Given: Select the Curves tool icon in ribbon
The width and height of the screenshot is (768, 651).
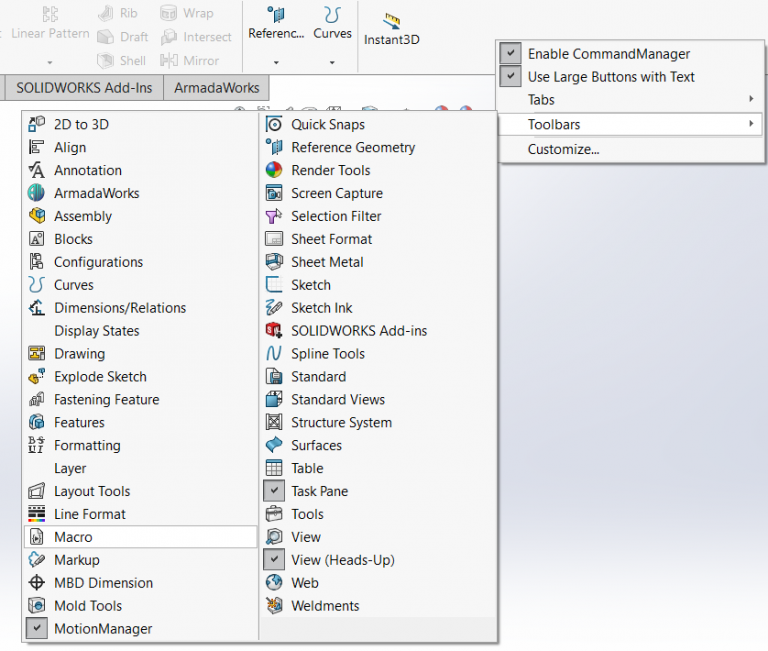Looking at the screenshot, I should [x=332, y=15].
